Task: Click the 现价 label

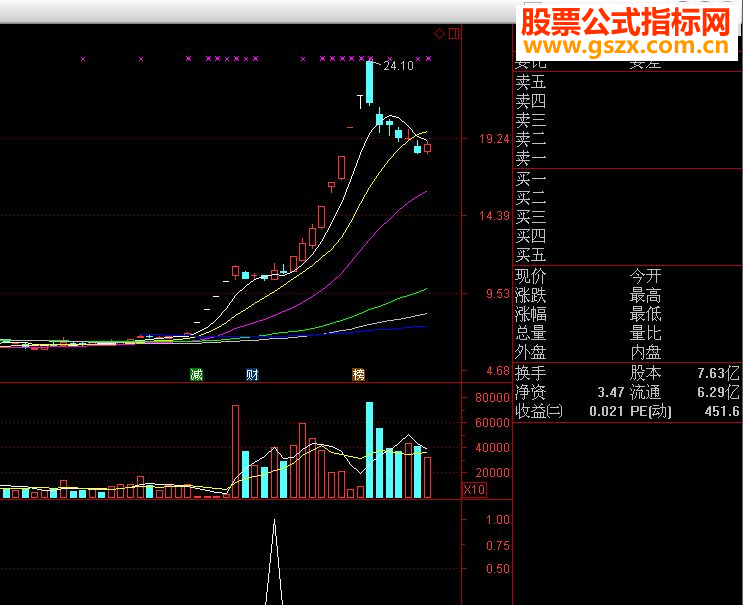Action: click(531, 276)
